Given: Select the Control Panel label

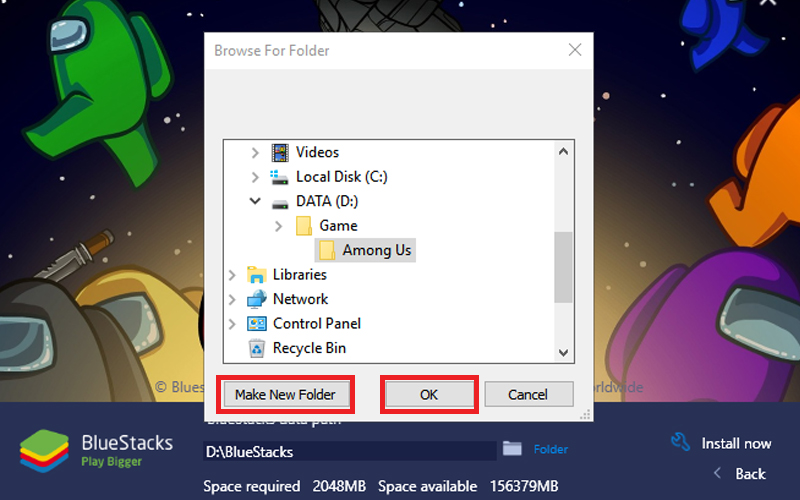Looking at the screenshot, I should tap(317, 323).
